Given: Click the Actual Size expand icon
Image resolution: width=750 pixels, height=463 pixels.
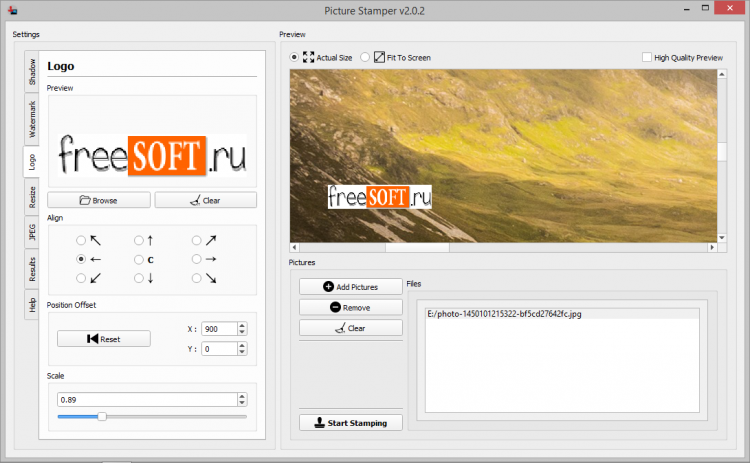Looking at the screenshot, I should (309, 57).
